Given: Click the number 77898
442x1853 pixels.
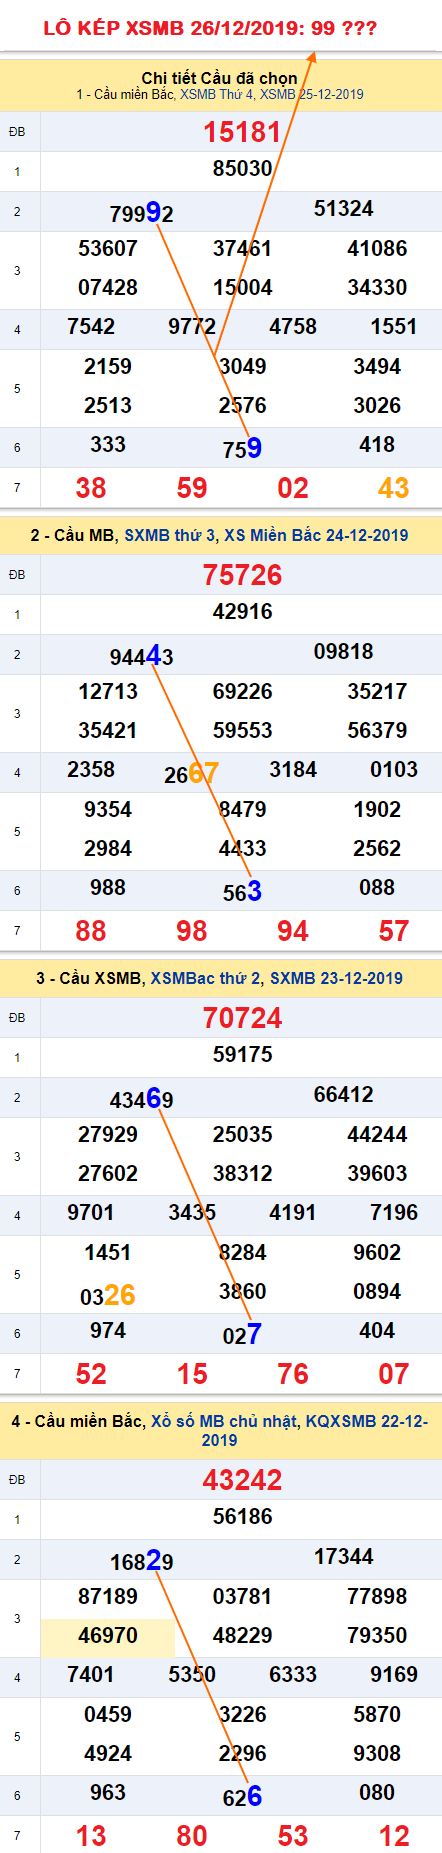Looking at the screenshot, I should click(377, 1596).
